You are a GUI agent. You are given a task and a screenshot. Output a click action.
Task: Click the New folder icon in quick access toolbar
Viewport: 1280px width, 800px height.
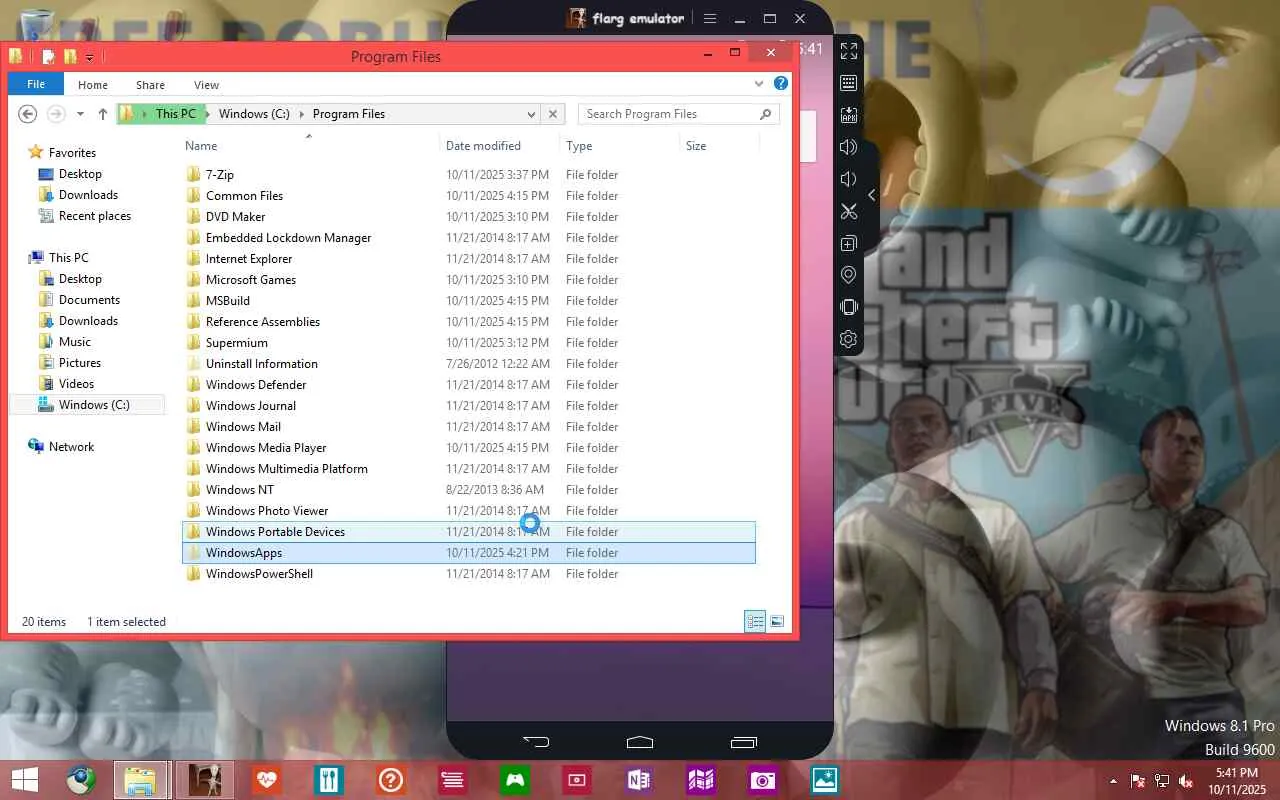click(x=70, y=57)
